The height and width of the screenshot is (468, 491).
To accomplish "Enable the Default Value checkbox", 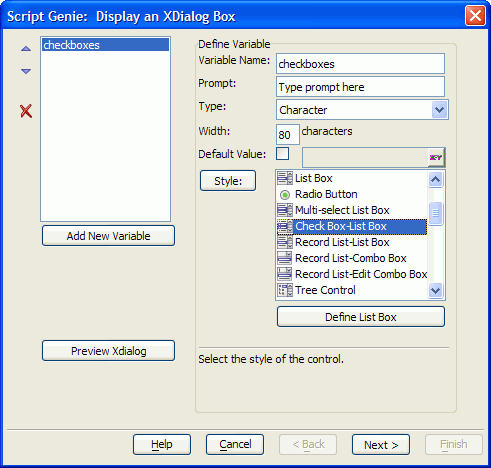I will tap(282, 154).
